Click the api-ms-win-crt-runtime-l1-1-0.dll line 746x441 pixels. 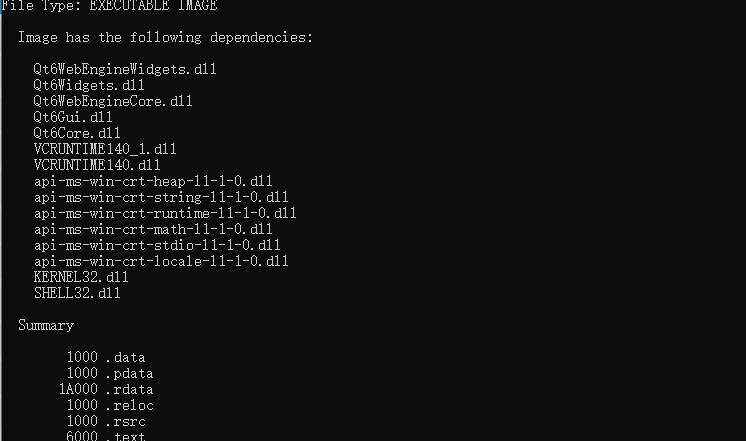tap(165, 214)
